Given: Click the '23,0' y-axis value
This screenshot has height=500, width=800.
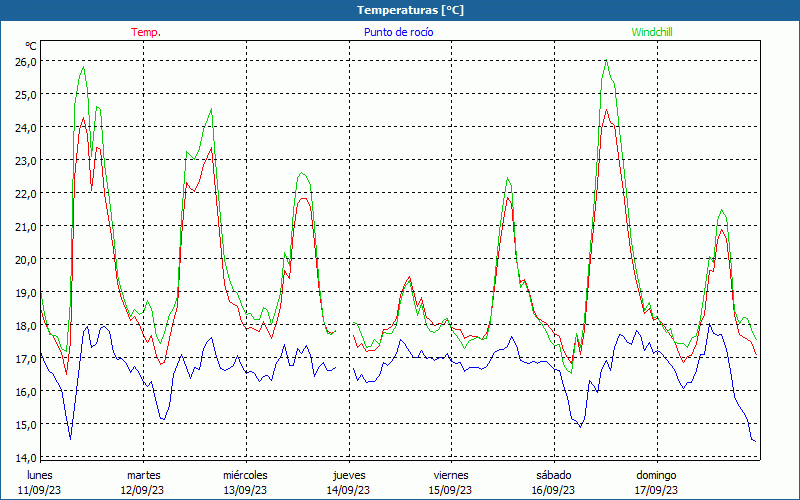Looking at the screenshot, I should pyautogui.click(x=27, y=161).
